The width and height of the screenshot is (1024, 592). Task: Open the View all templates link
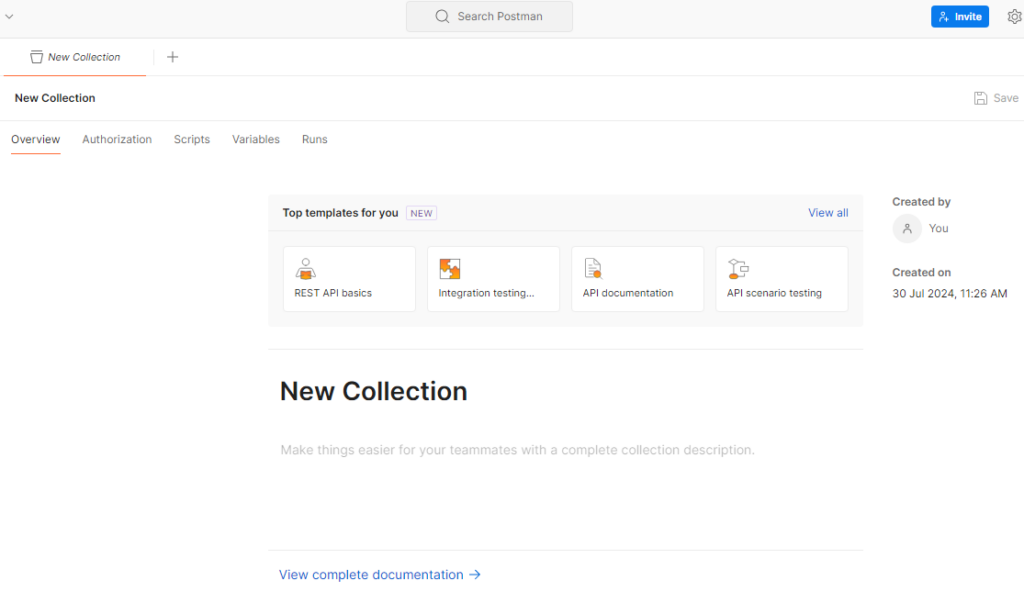pos(828,213)
